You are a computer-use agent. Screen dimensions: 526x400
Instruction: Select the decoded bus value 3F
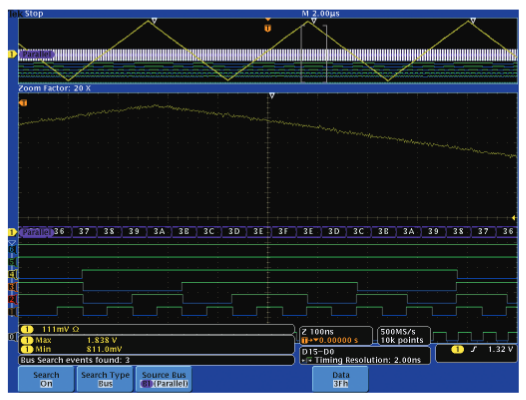pos(283,231)
